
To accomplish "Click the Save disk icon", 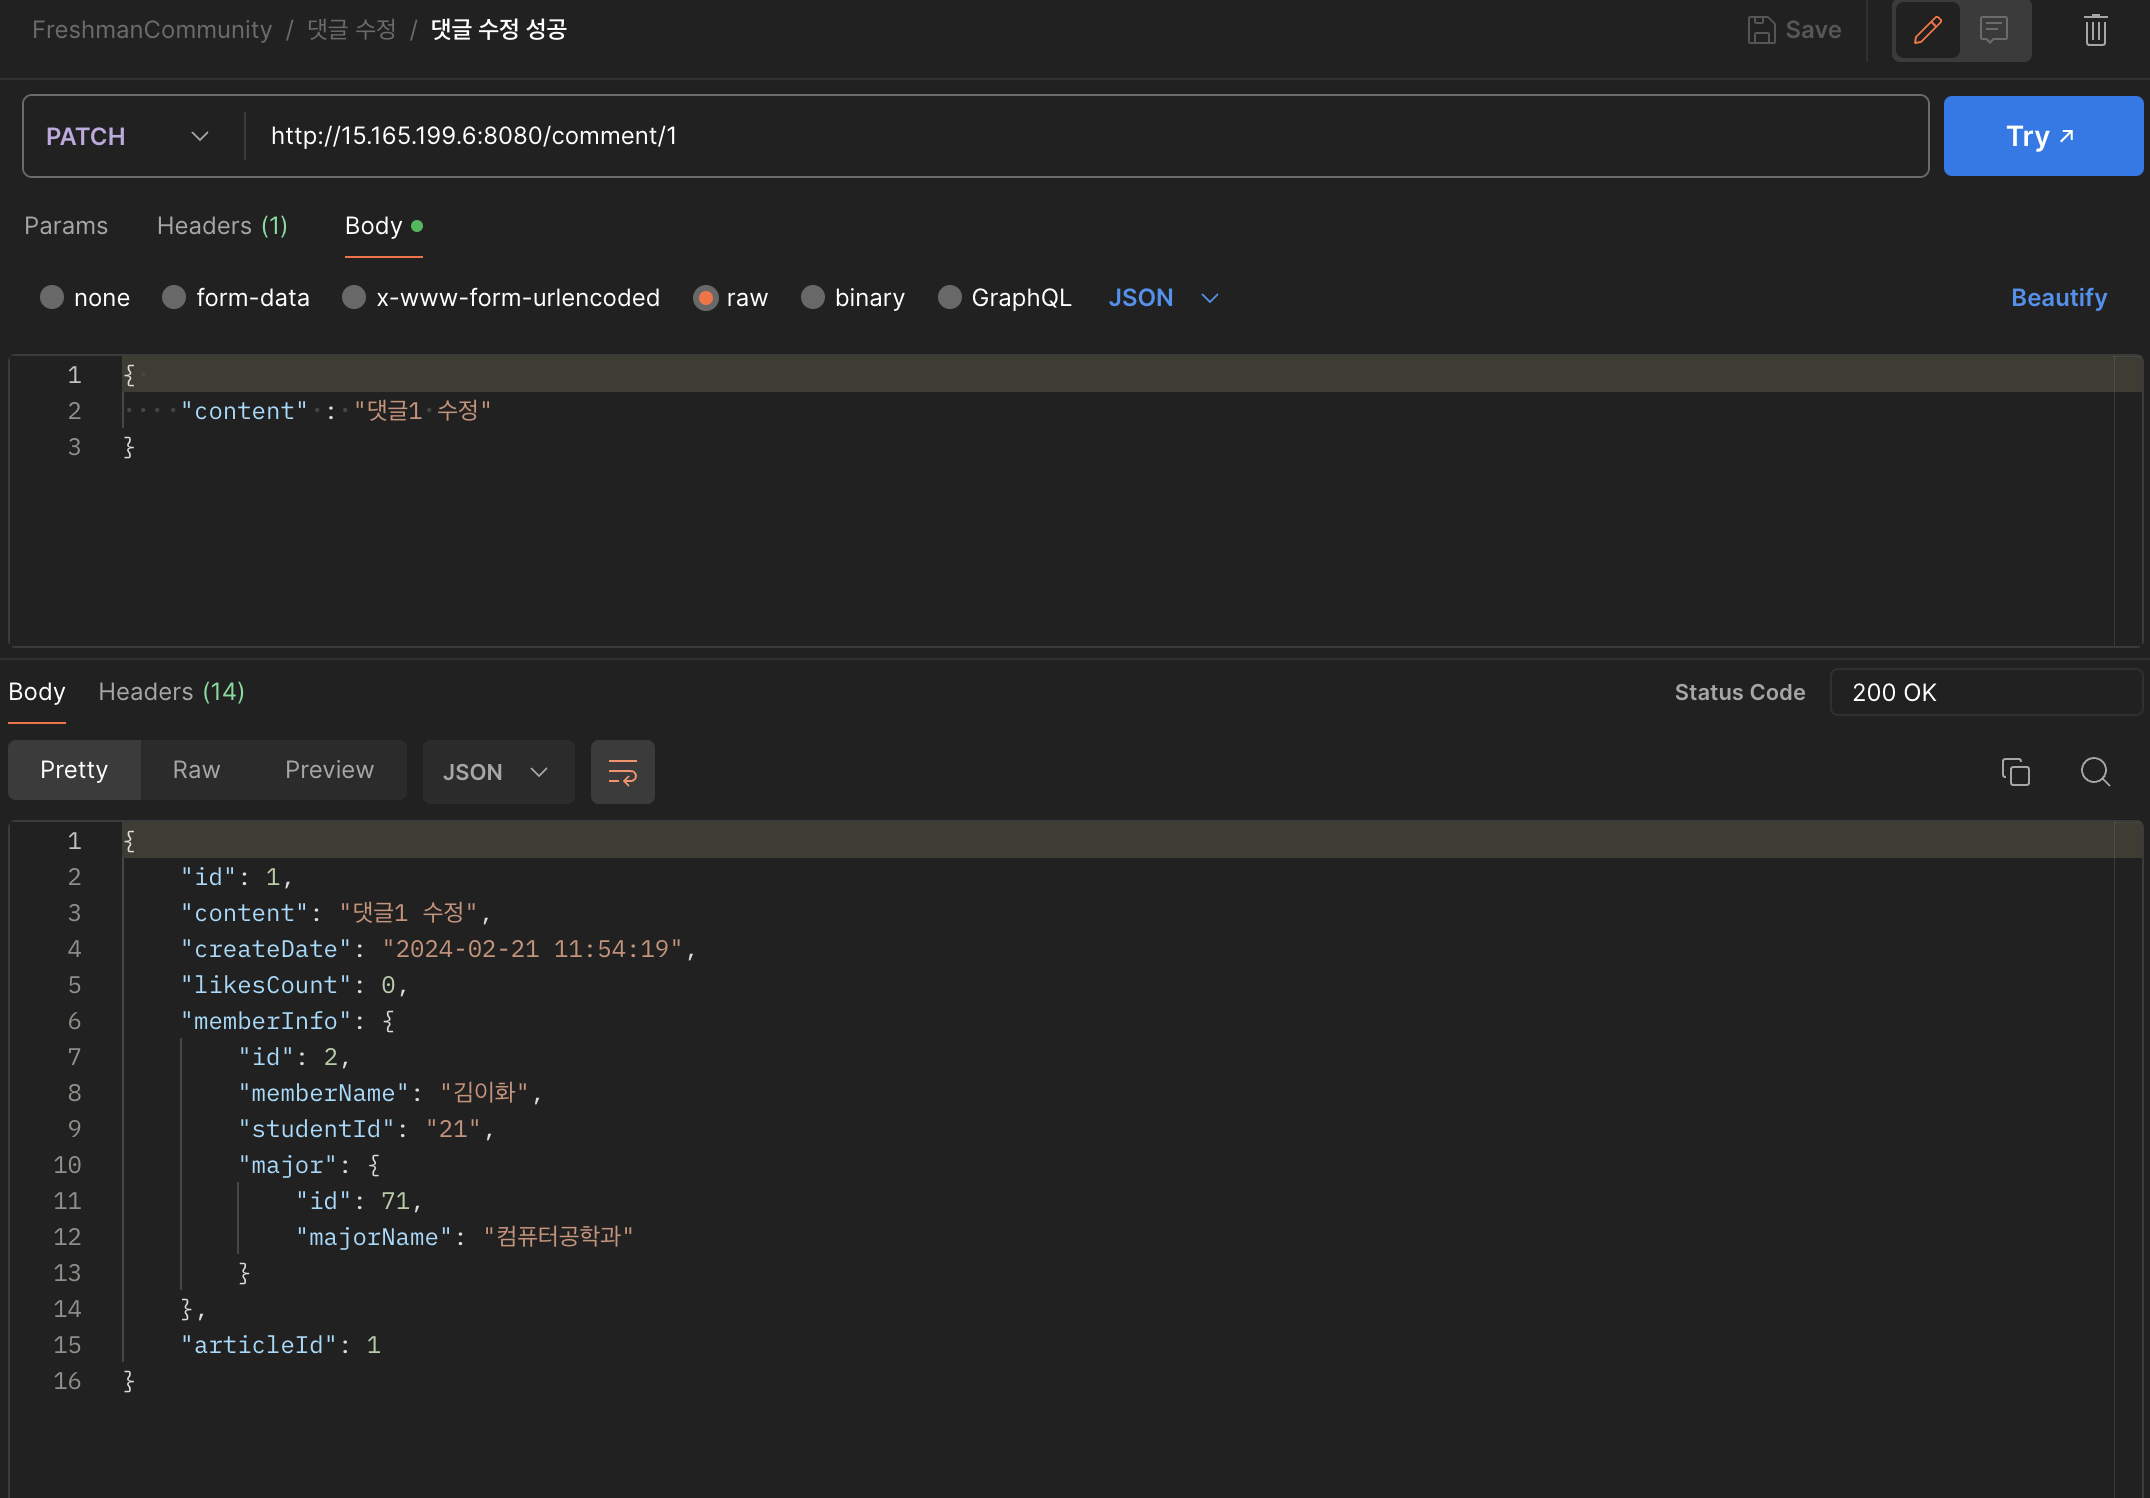I will click(x=1761, y=30).
